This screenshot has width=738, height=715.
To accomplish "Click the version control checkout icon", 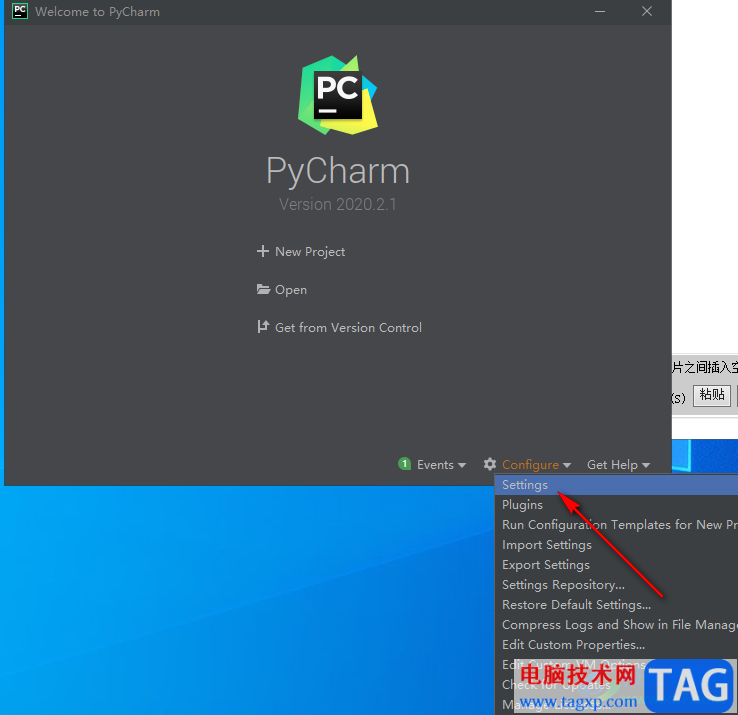I will (x=263, y=326).
